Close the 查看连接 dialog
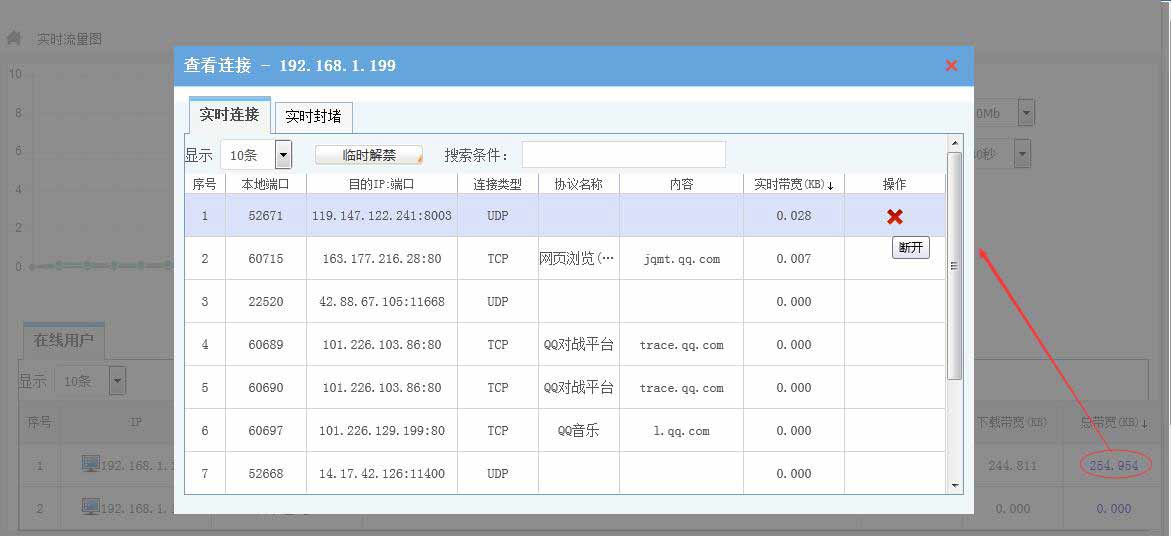Screen dimensions: 1171x536 click(951, 65)
